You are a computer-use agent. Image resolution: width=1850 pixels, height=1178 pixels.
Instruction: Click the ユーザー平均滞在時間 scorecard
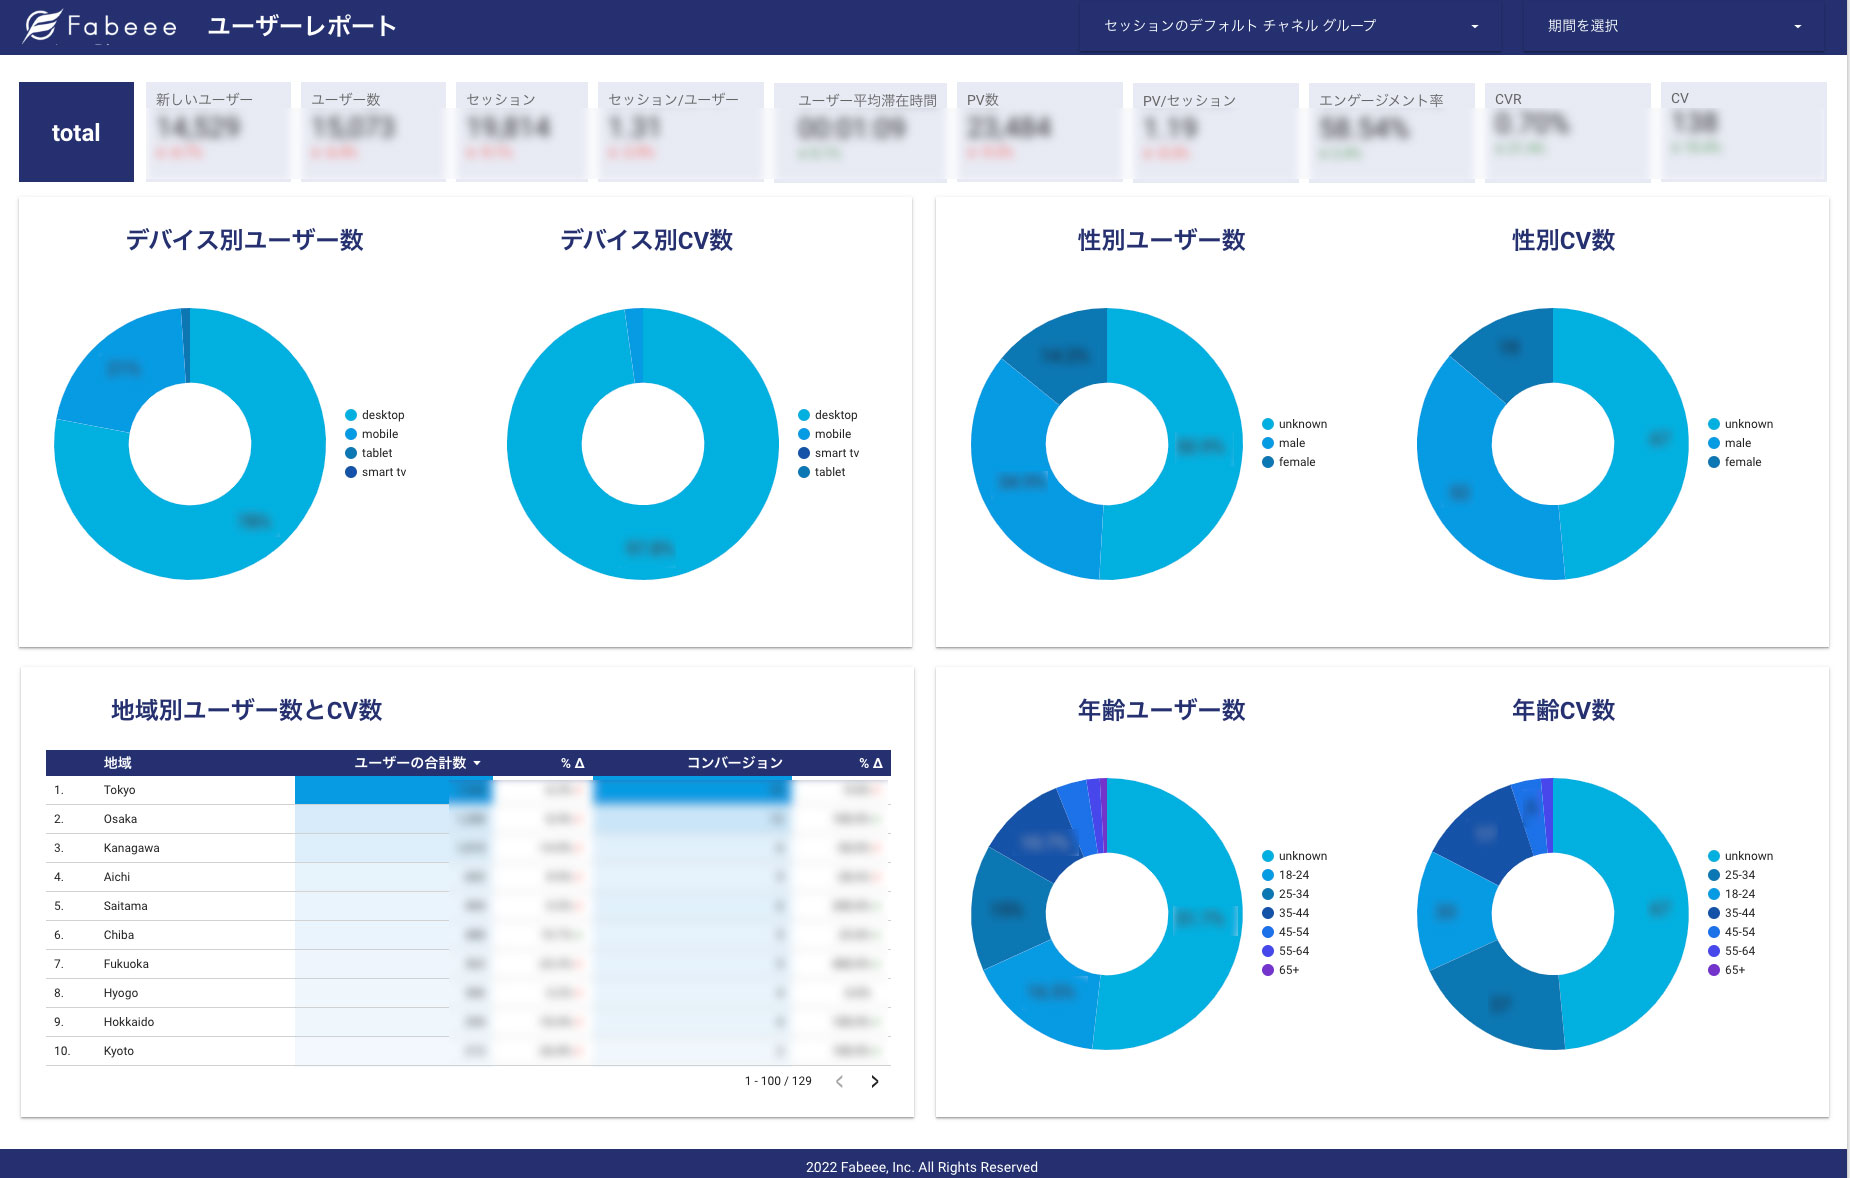(x=860, y=132)
